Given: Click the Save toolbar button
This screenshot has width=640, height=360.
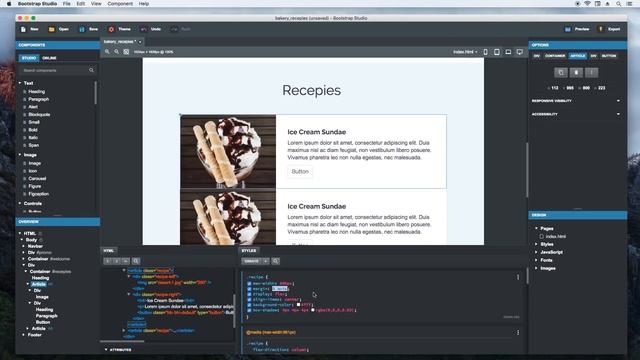Looking at the screenshot, I should click(x=89, y=29).
